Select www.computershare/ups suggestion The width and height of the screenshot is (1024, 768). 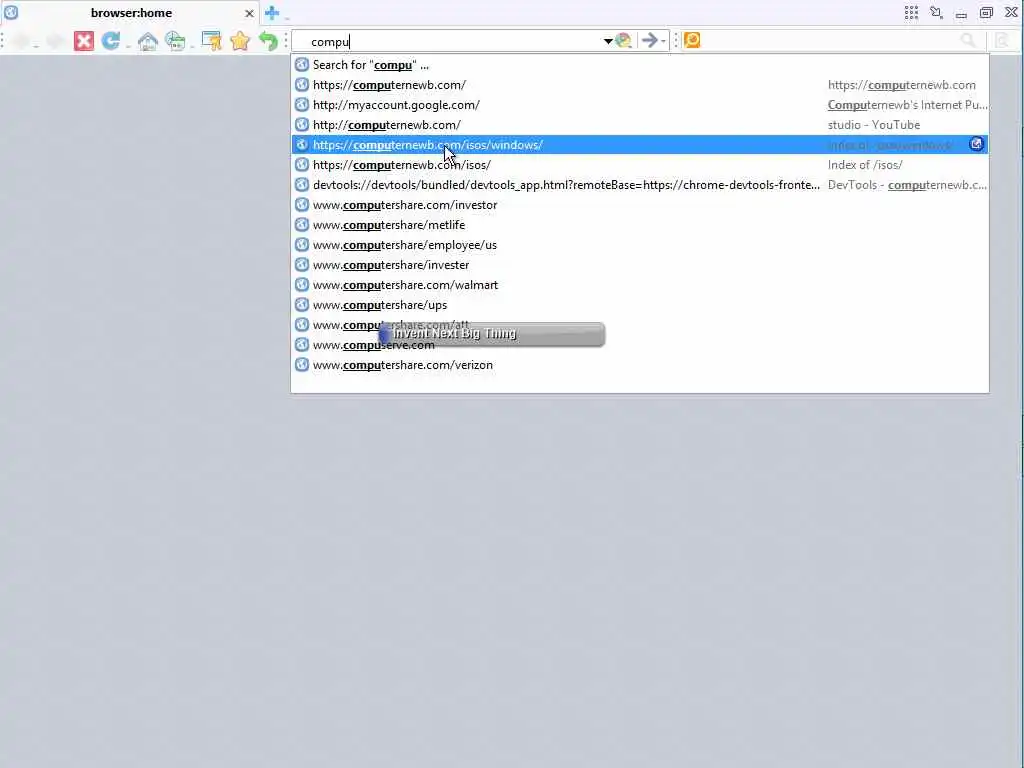coord(640,305)
